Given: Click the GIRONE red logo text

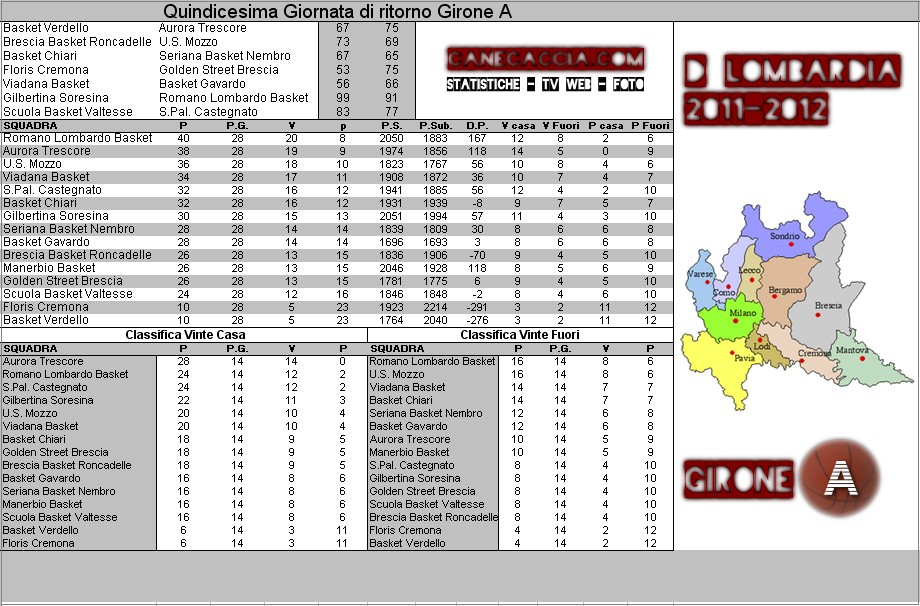Looking at the screenshot, I should (x=738, y=479).
